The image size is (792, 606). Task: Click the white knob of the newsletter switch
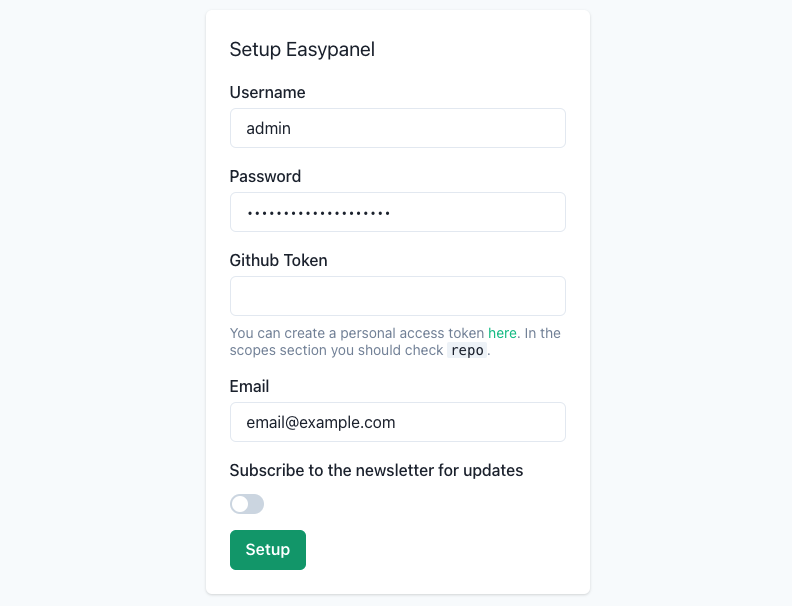(240, 504)
